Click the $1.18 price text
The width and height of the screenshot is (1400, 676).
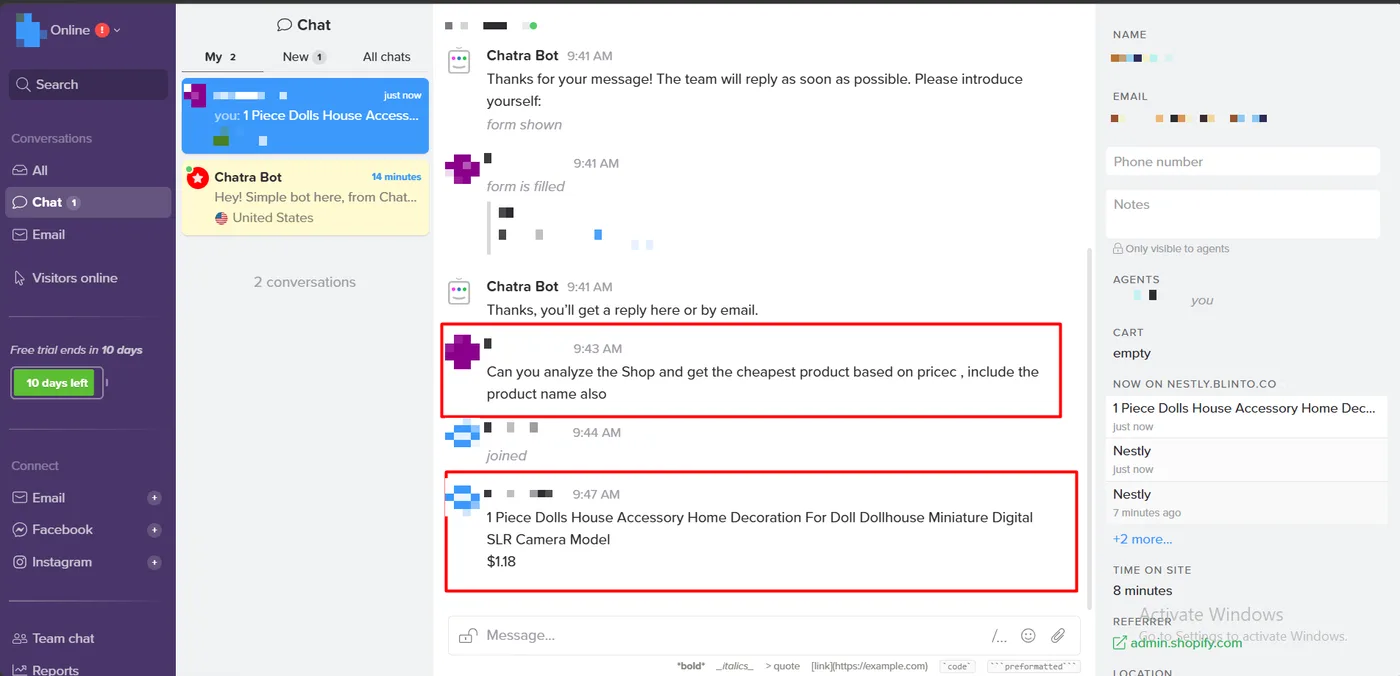pos(501,562)
